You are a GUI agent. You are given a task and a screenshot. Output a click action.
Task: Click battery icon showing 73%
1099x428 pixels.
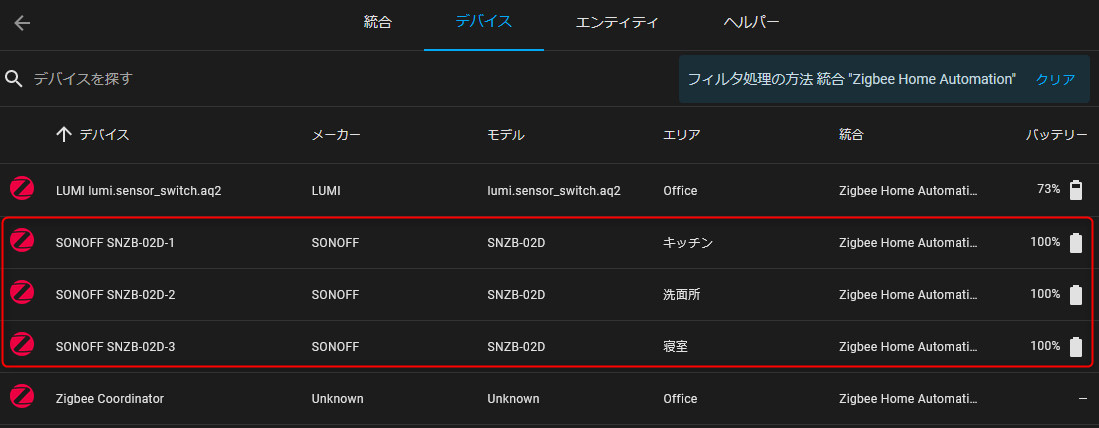[1076, 190]
